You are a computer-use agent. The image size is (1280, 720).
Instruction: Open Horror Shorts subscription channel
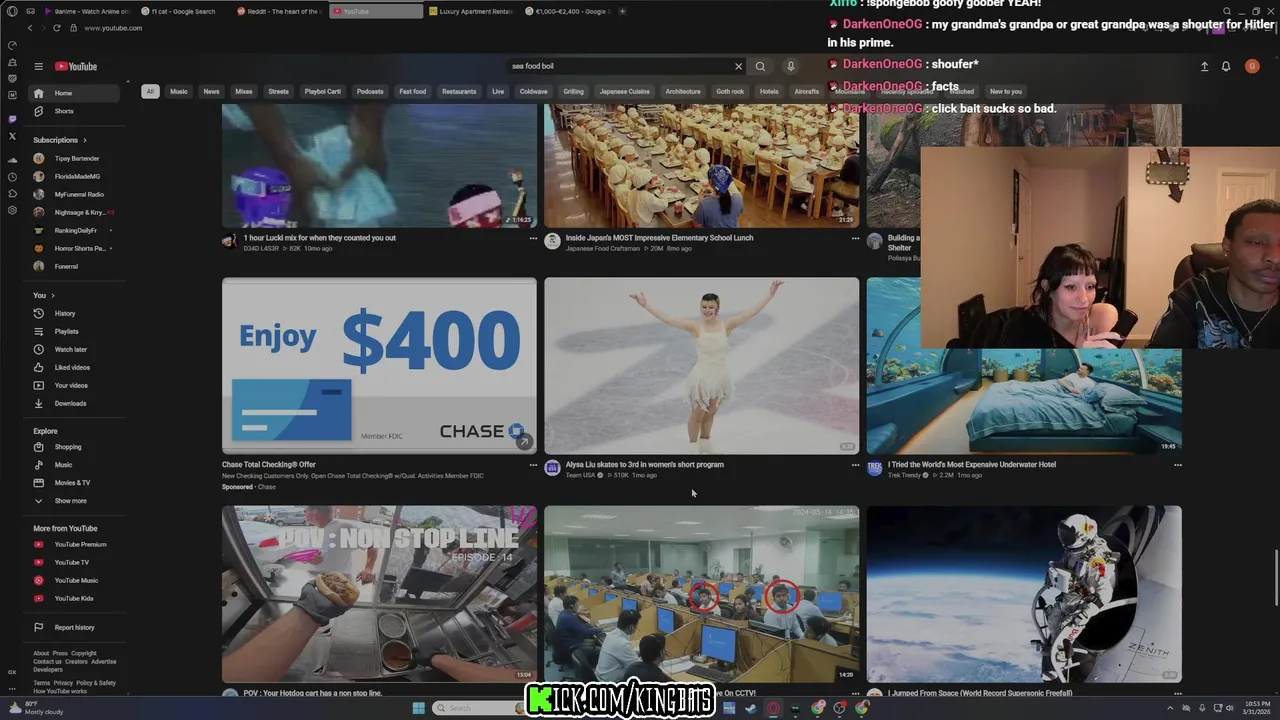75,249
